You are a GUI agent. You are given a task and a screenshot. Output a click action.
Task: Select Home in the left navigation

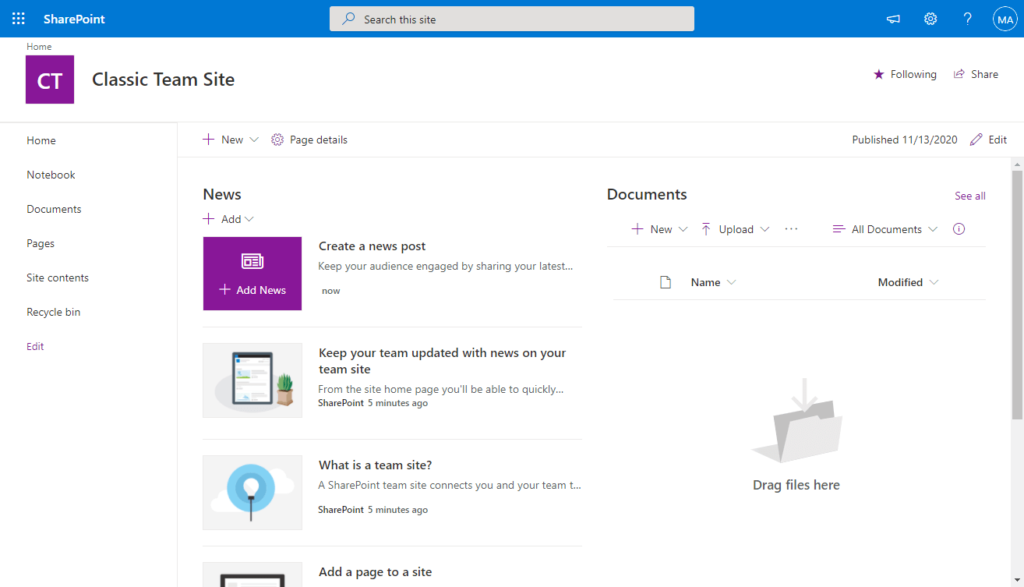[41, 140]
